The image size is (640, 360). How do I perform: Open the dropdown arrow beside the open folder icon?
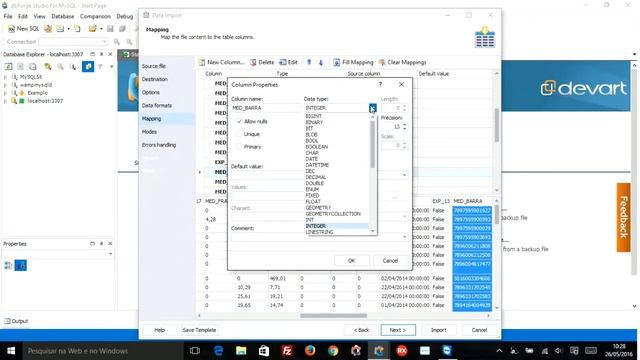point(101,29)
